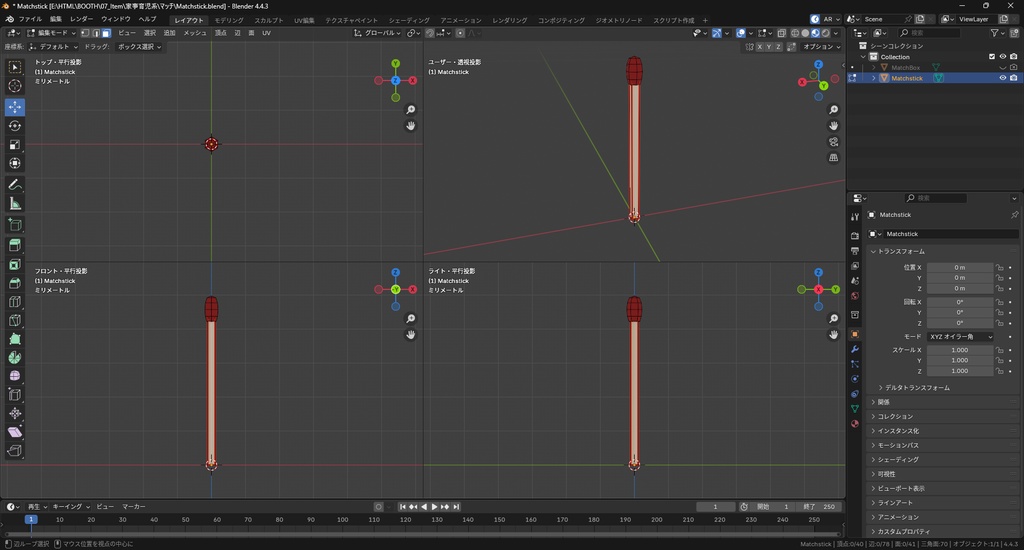Switch to wireframe viewport shading

795,33
